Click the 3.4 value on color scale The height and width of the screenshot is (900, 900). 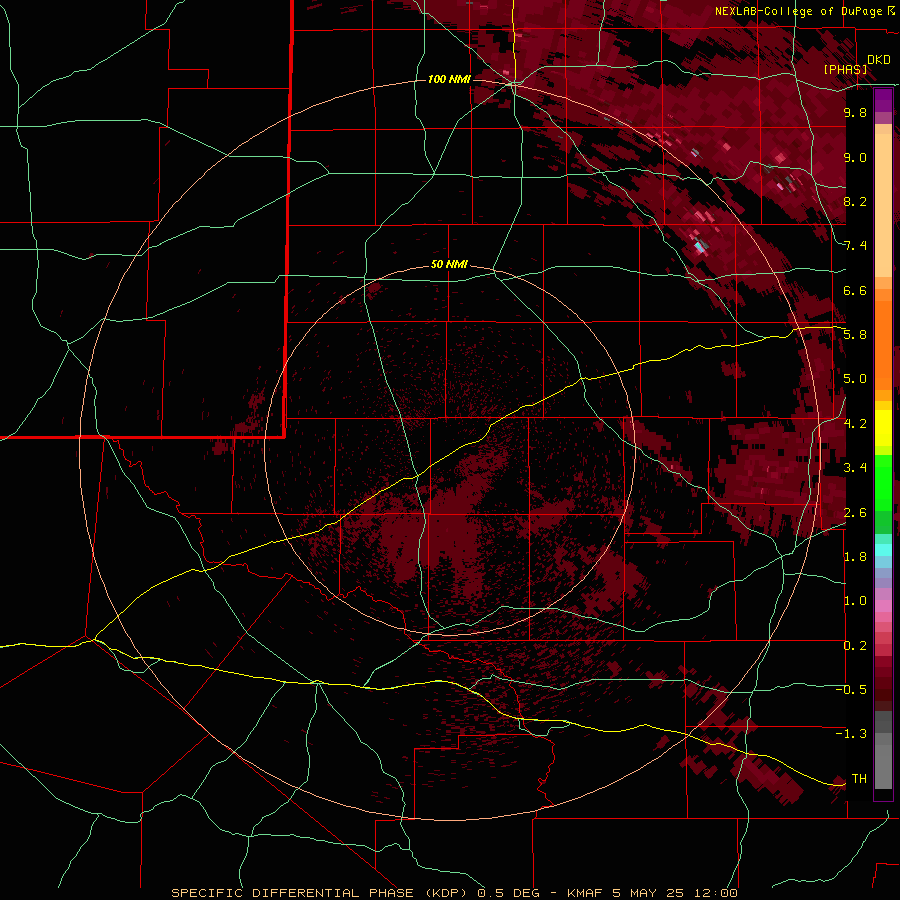(855, 468)
